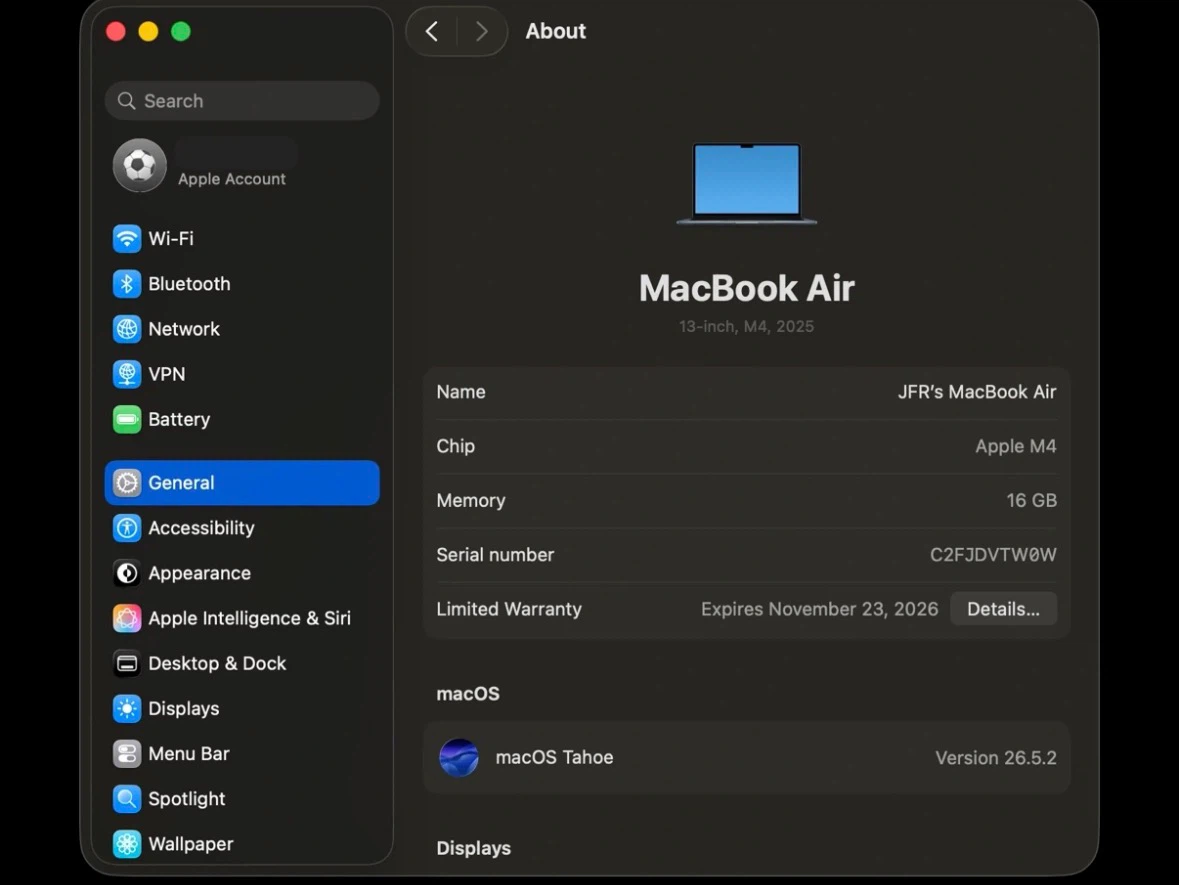The width and height of the screenshot is (1179, 885).
Task: Click the MacBook Air heading
Action: coord(747,288)
